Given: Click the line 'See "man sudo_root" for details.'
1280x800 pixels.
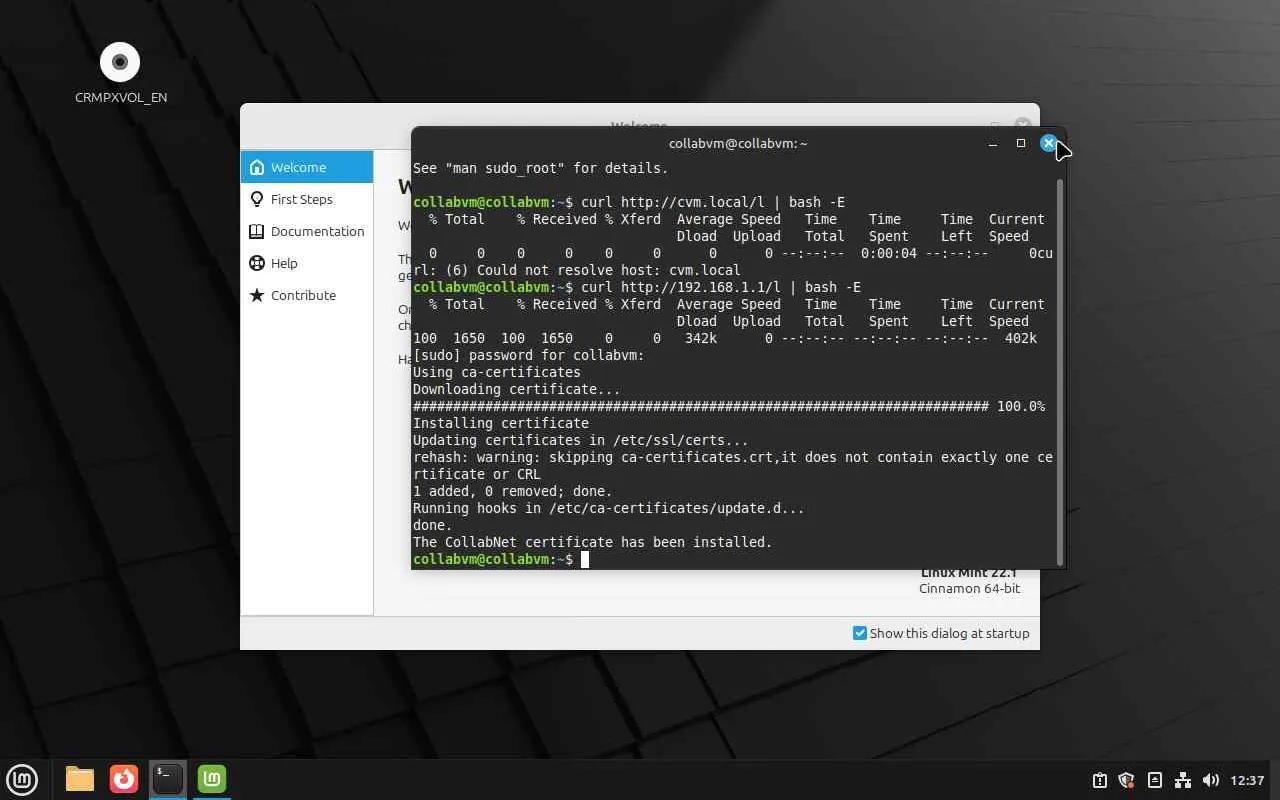Looking at the screenshot, I should click(540, 168).
